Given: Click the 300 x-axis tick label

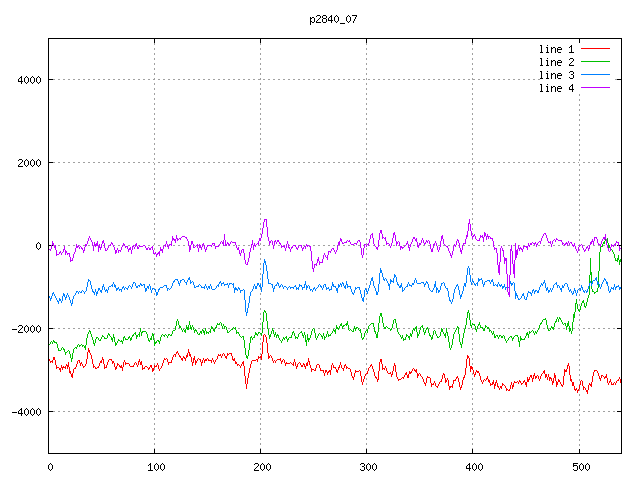Looking at the screenshot, I should pyautogui.click(x=367, y=466).
